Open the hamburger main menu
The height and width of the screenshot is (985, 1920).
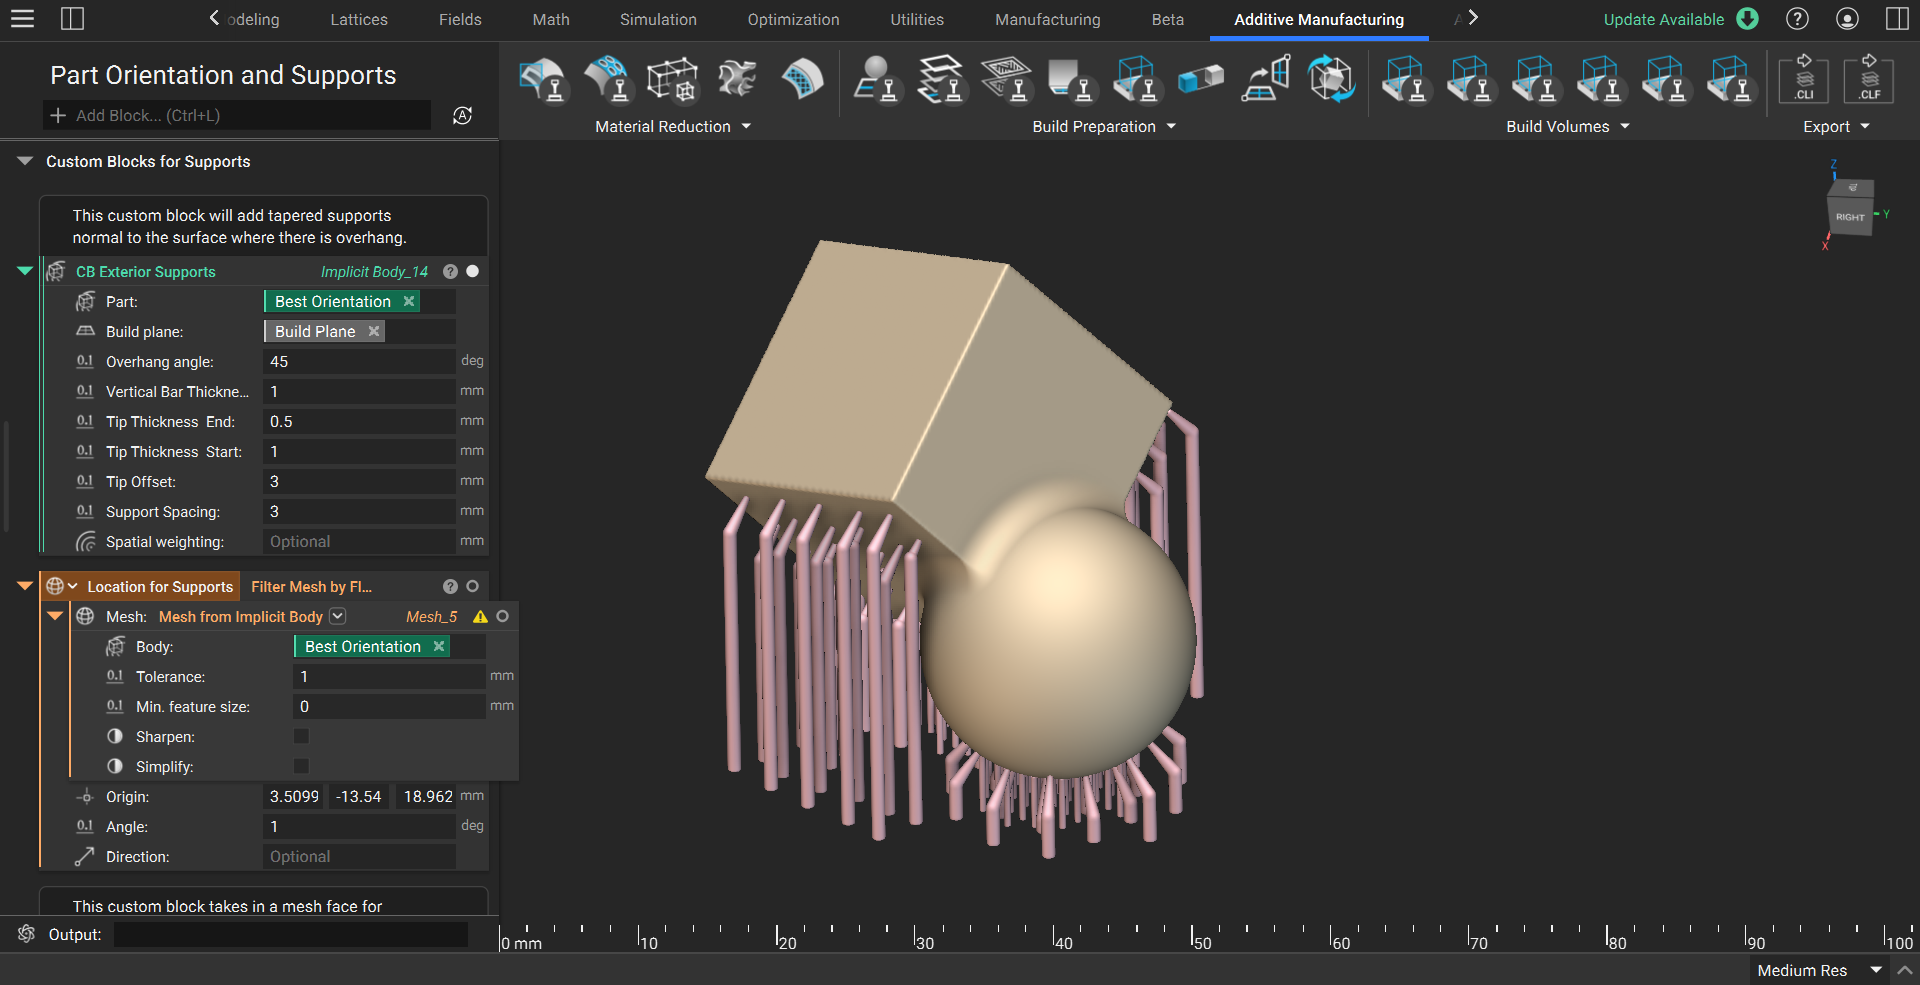(x=22, y=19)
